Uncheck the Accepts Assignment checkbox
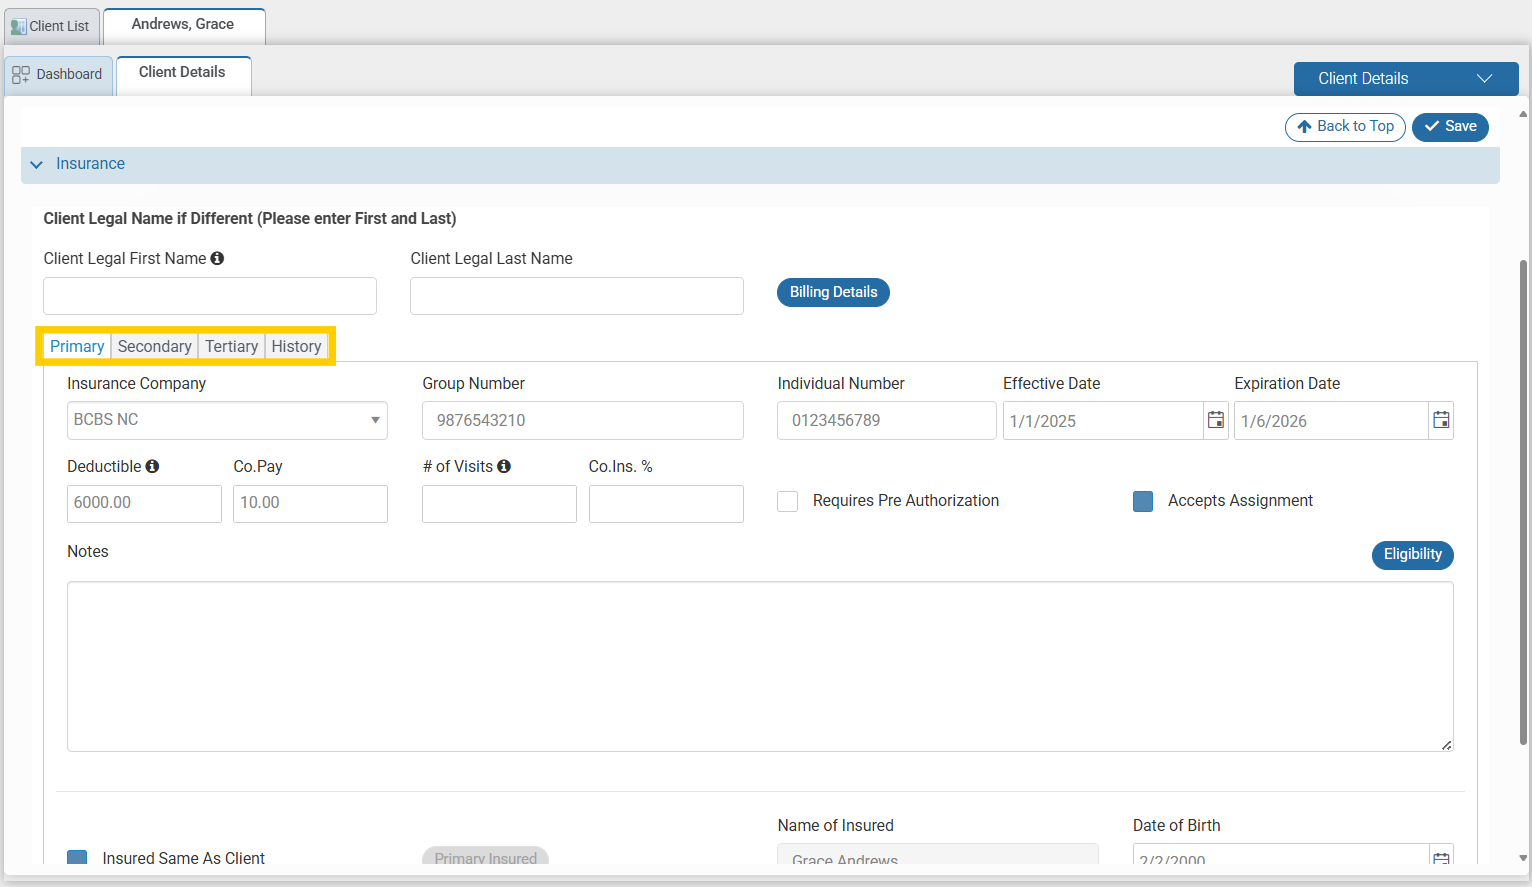This screenshot has width=1532, height=887. 1143,501
